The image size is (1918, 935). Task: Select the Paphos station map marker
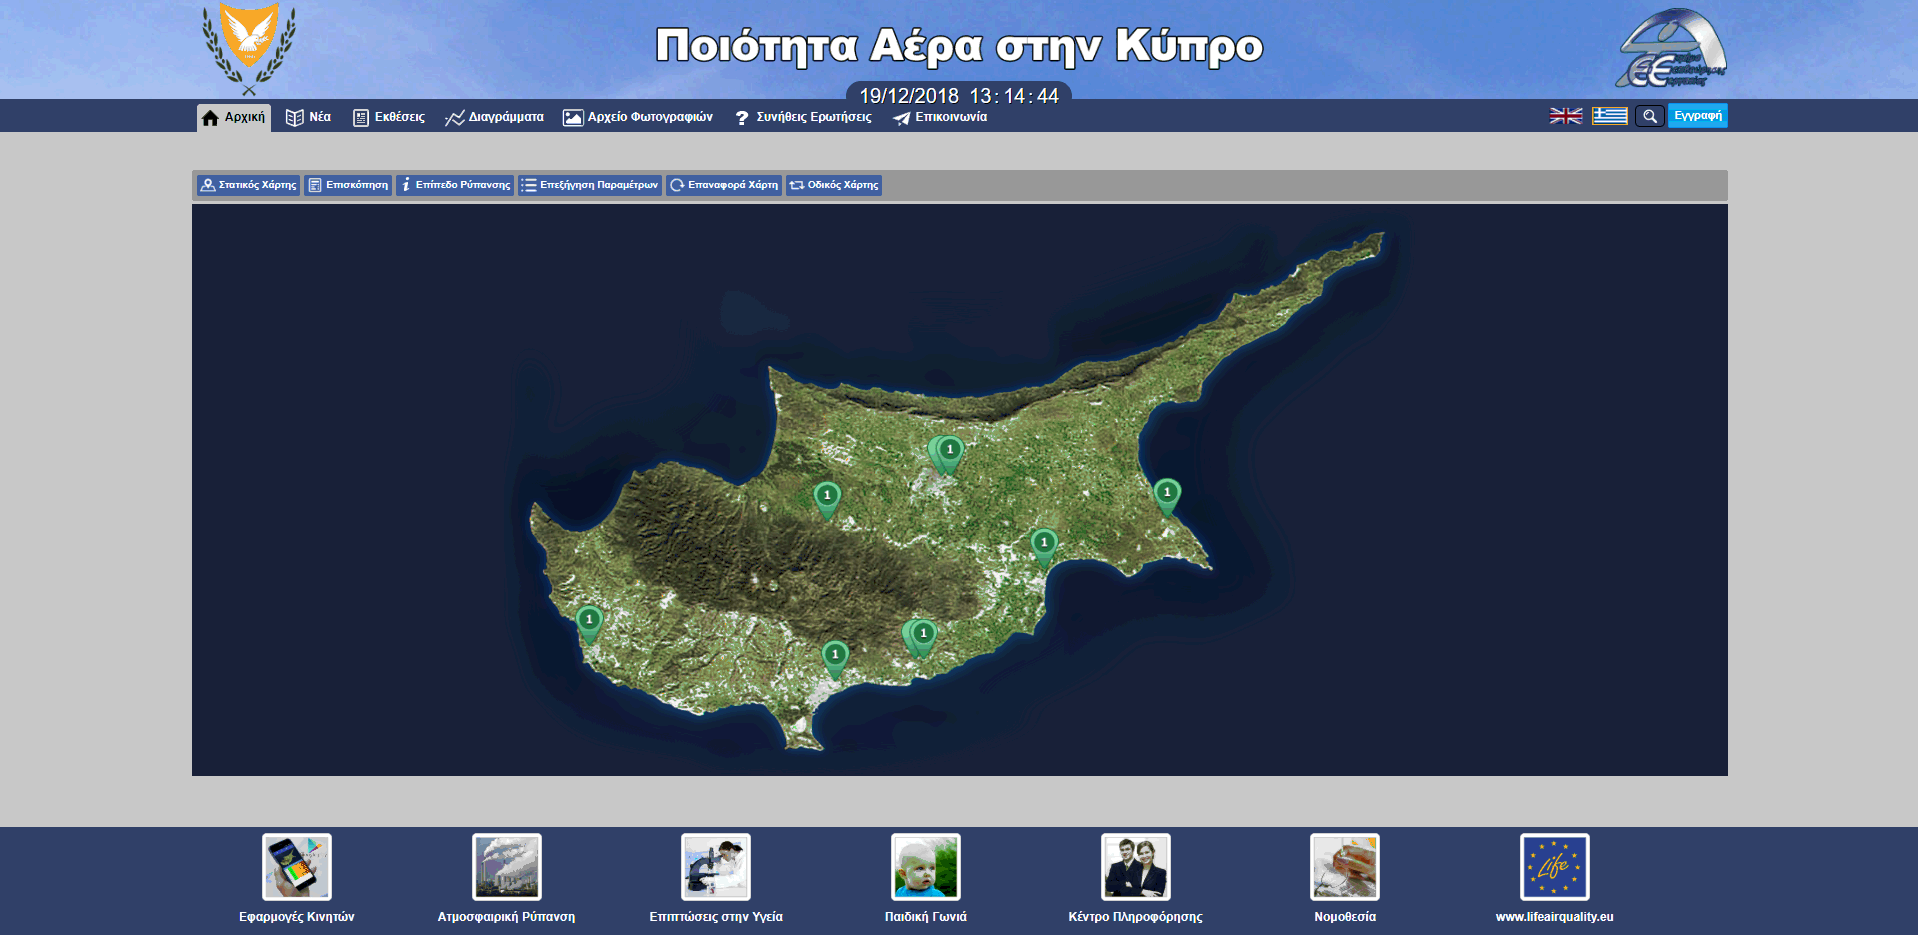(x=589, y=621)
